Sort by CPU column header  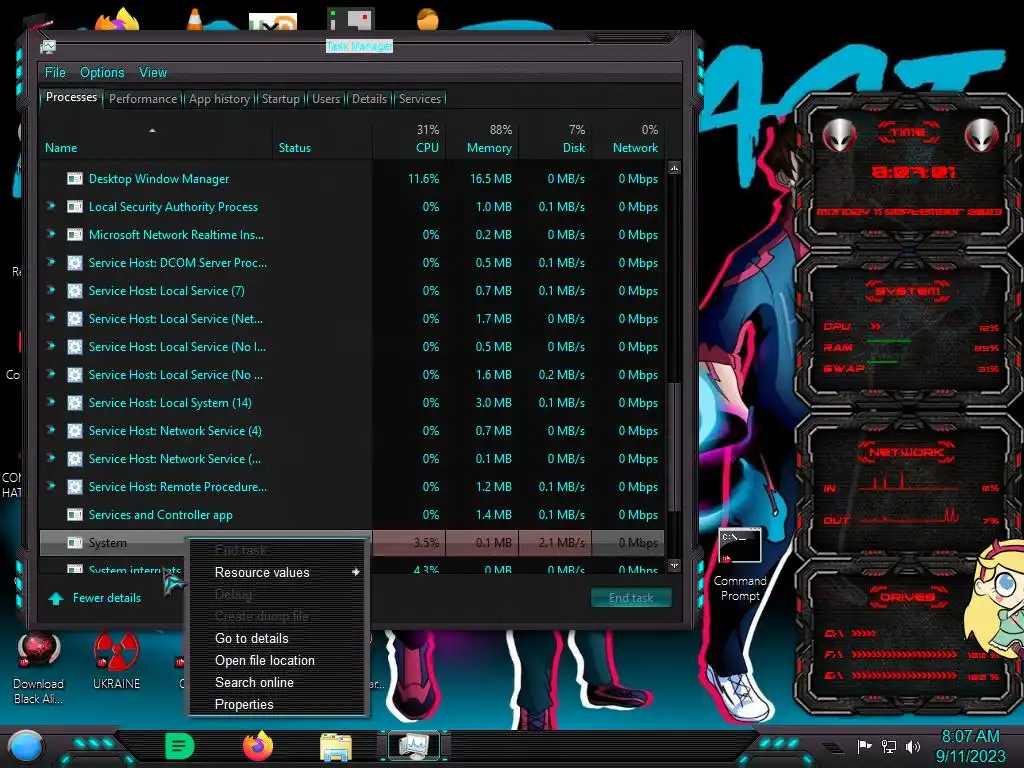click(427, 148)
